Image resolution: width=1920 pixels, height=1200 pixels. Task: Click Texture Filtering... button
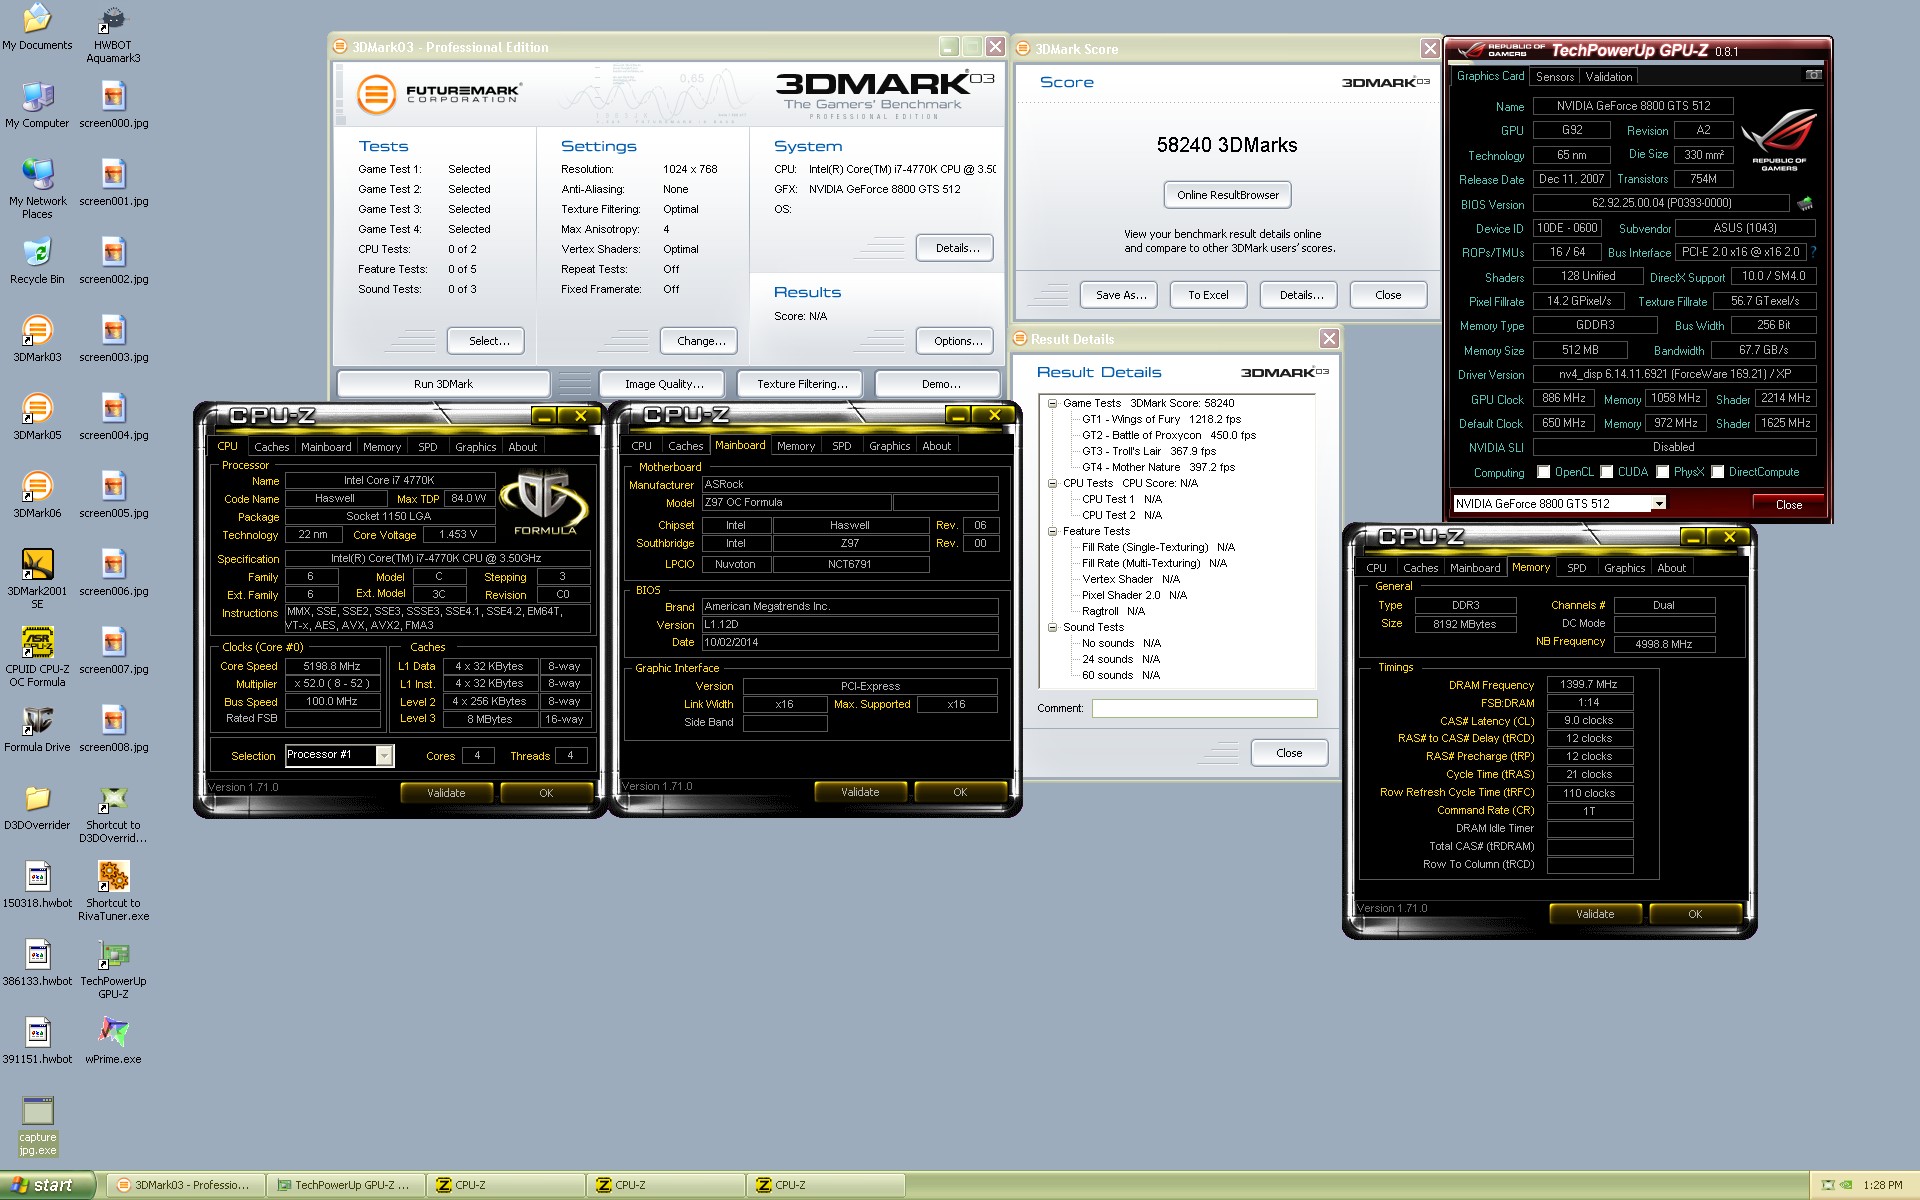tap(802, 384)
